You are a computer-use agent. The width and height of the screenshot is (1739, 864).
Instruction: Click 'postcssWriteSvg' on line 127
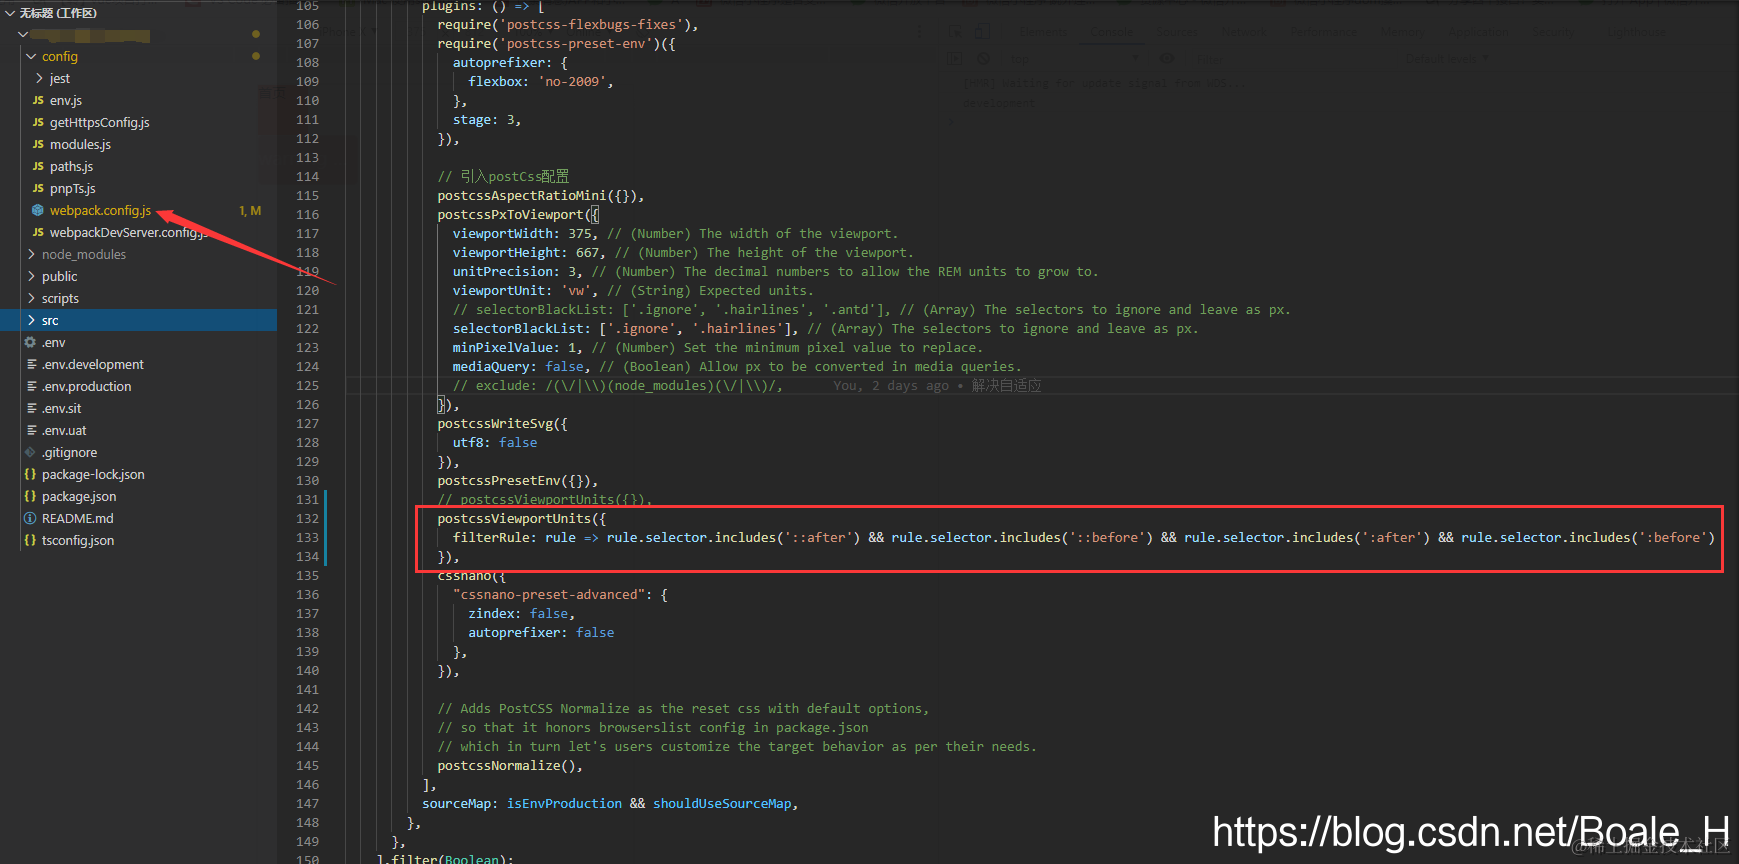[494, 424]
